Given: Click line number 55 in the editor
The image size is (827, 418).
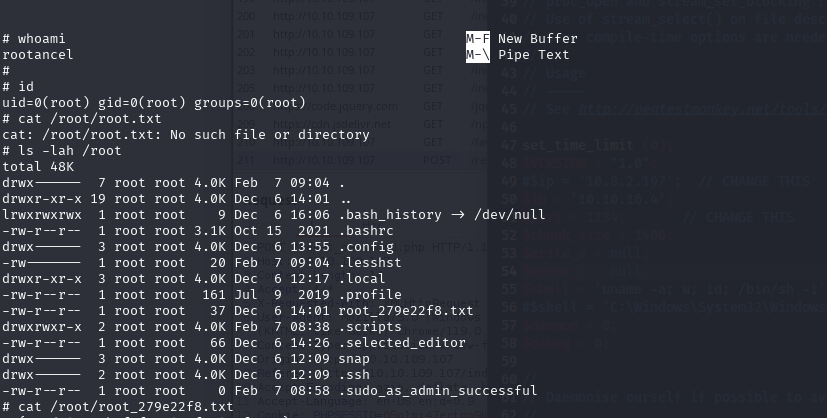Looking at the screenshot, I should pos(509,289).
